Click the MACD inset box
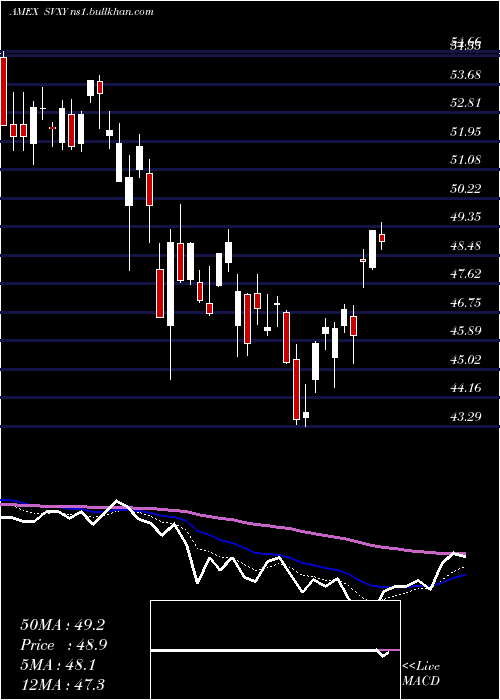Image resolution: width=500 pixels, height=700 pixels. pos(275,650)
